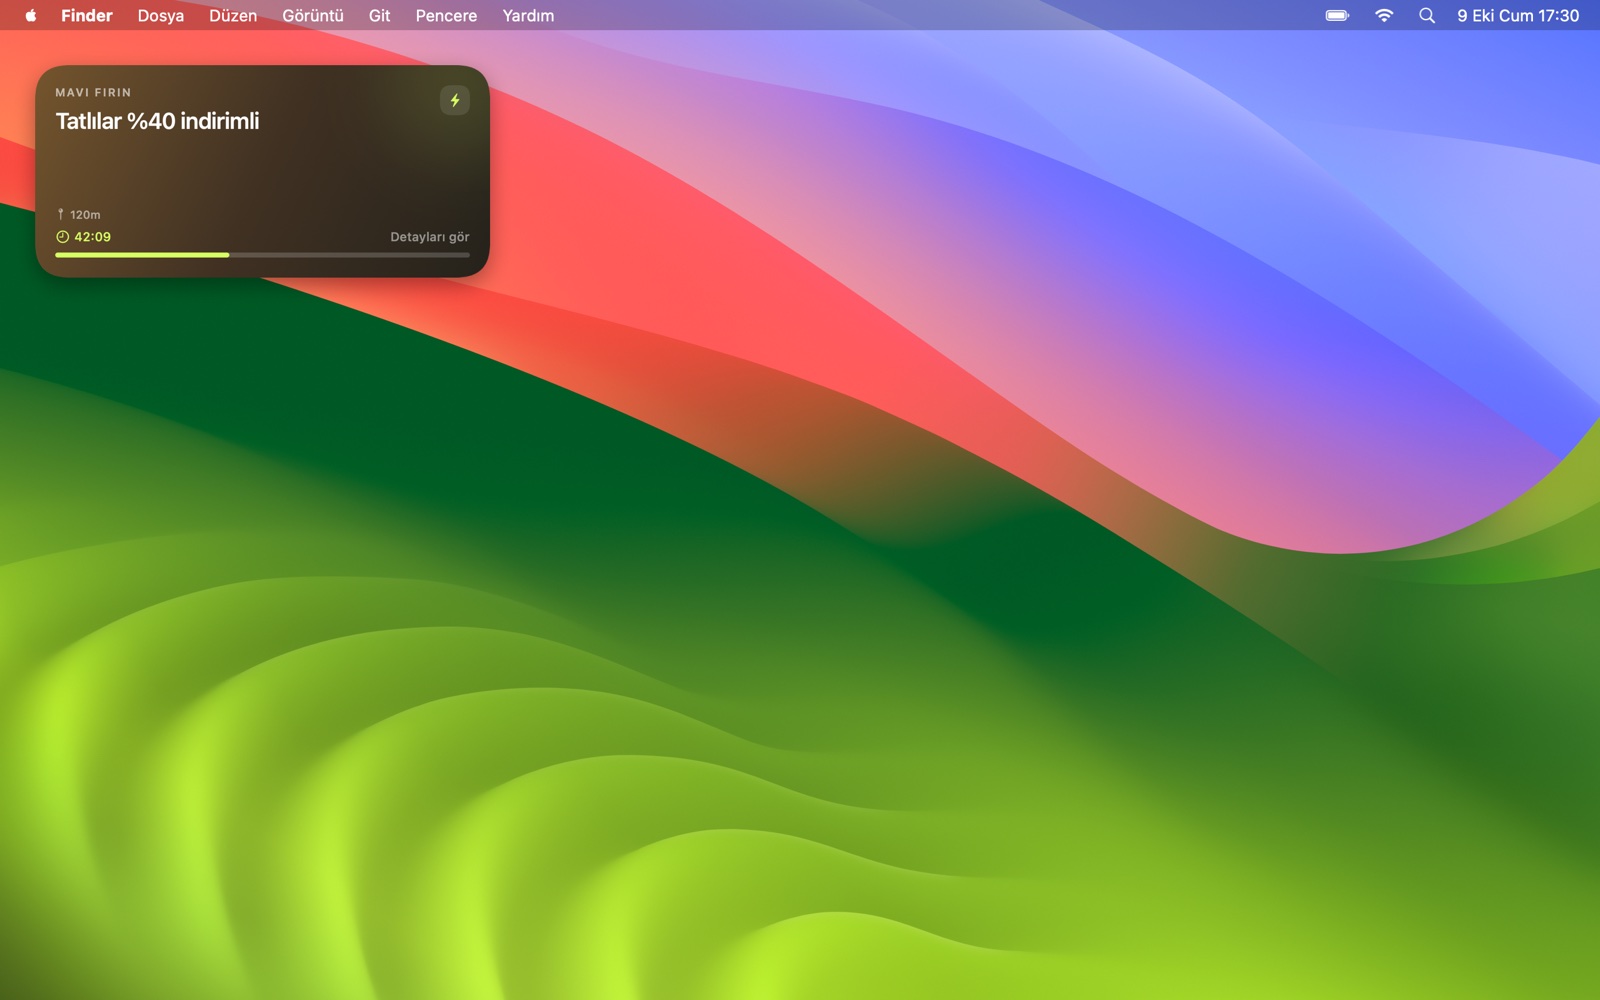Click the 120m distance text

tap(85, 214)
